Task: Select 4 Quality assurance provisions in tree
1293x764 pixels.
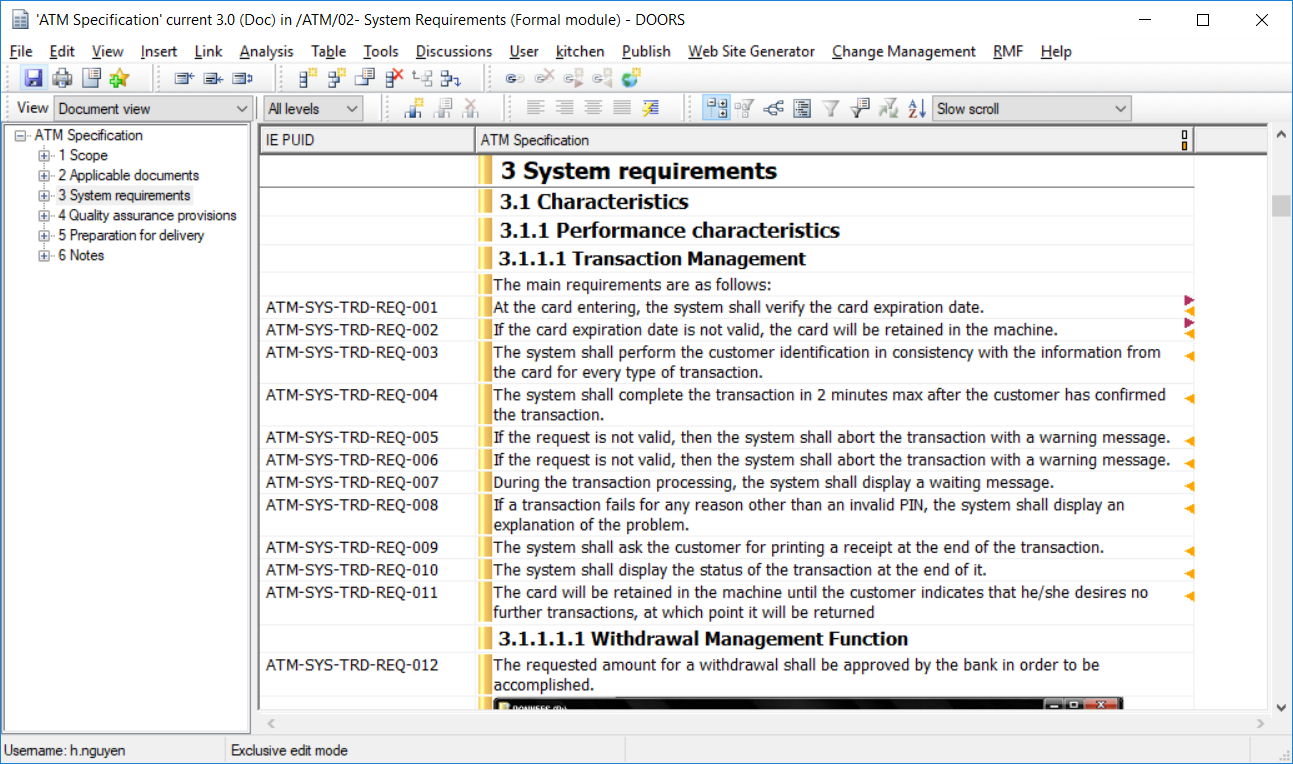Action: [147, 216]
